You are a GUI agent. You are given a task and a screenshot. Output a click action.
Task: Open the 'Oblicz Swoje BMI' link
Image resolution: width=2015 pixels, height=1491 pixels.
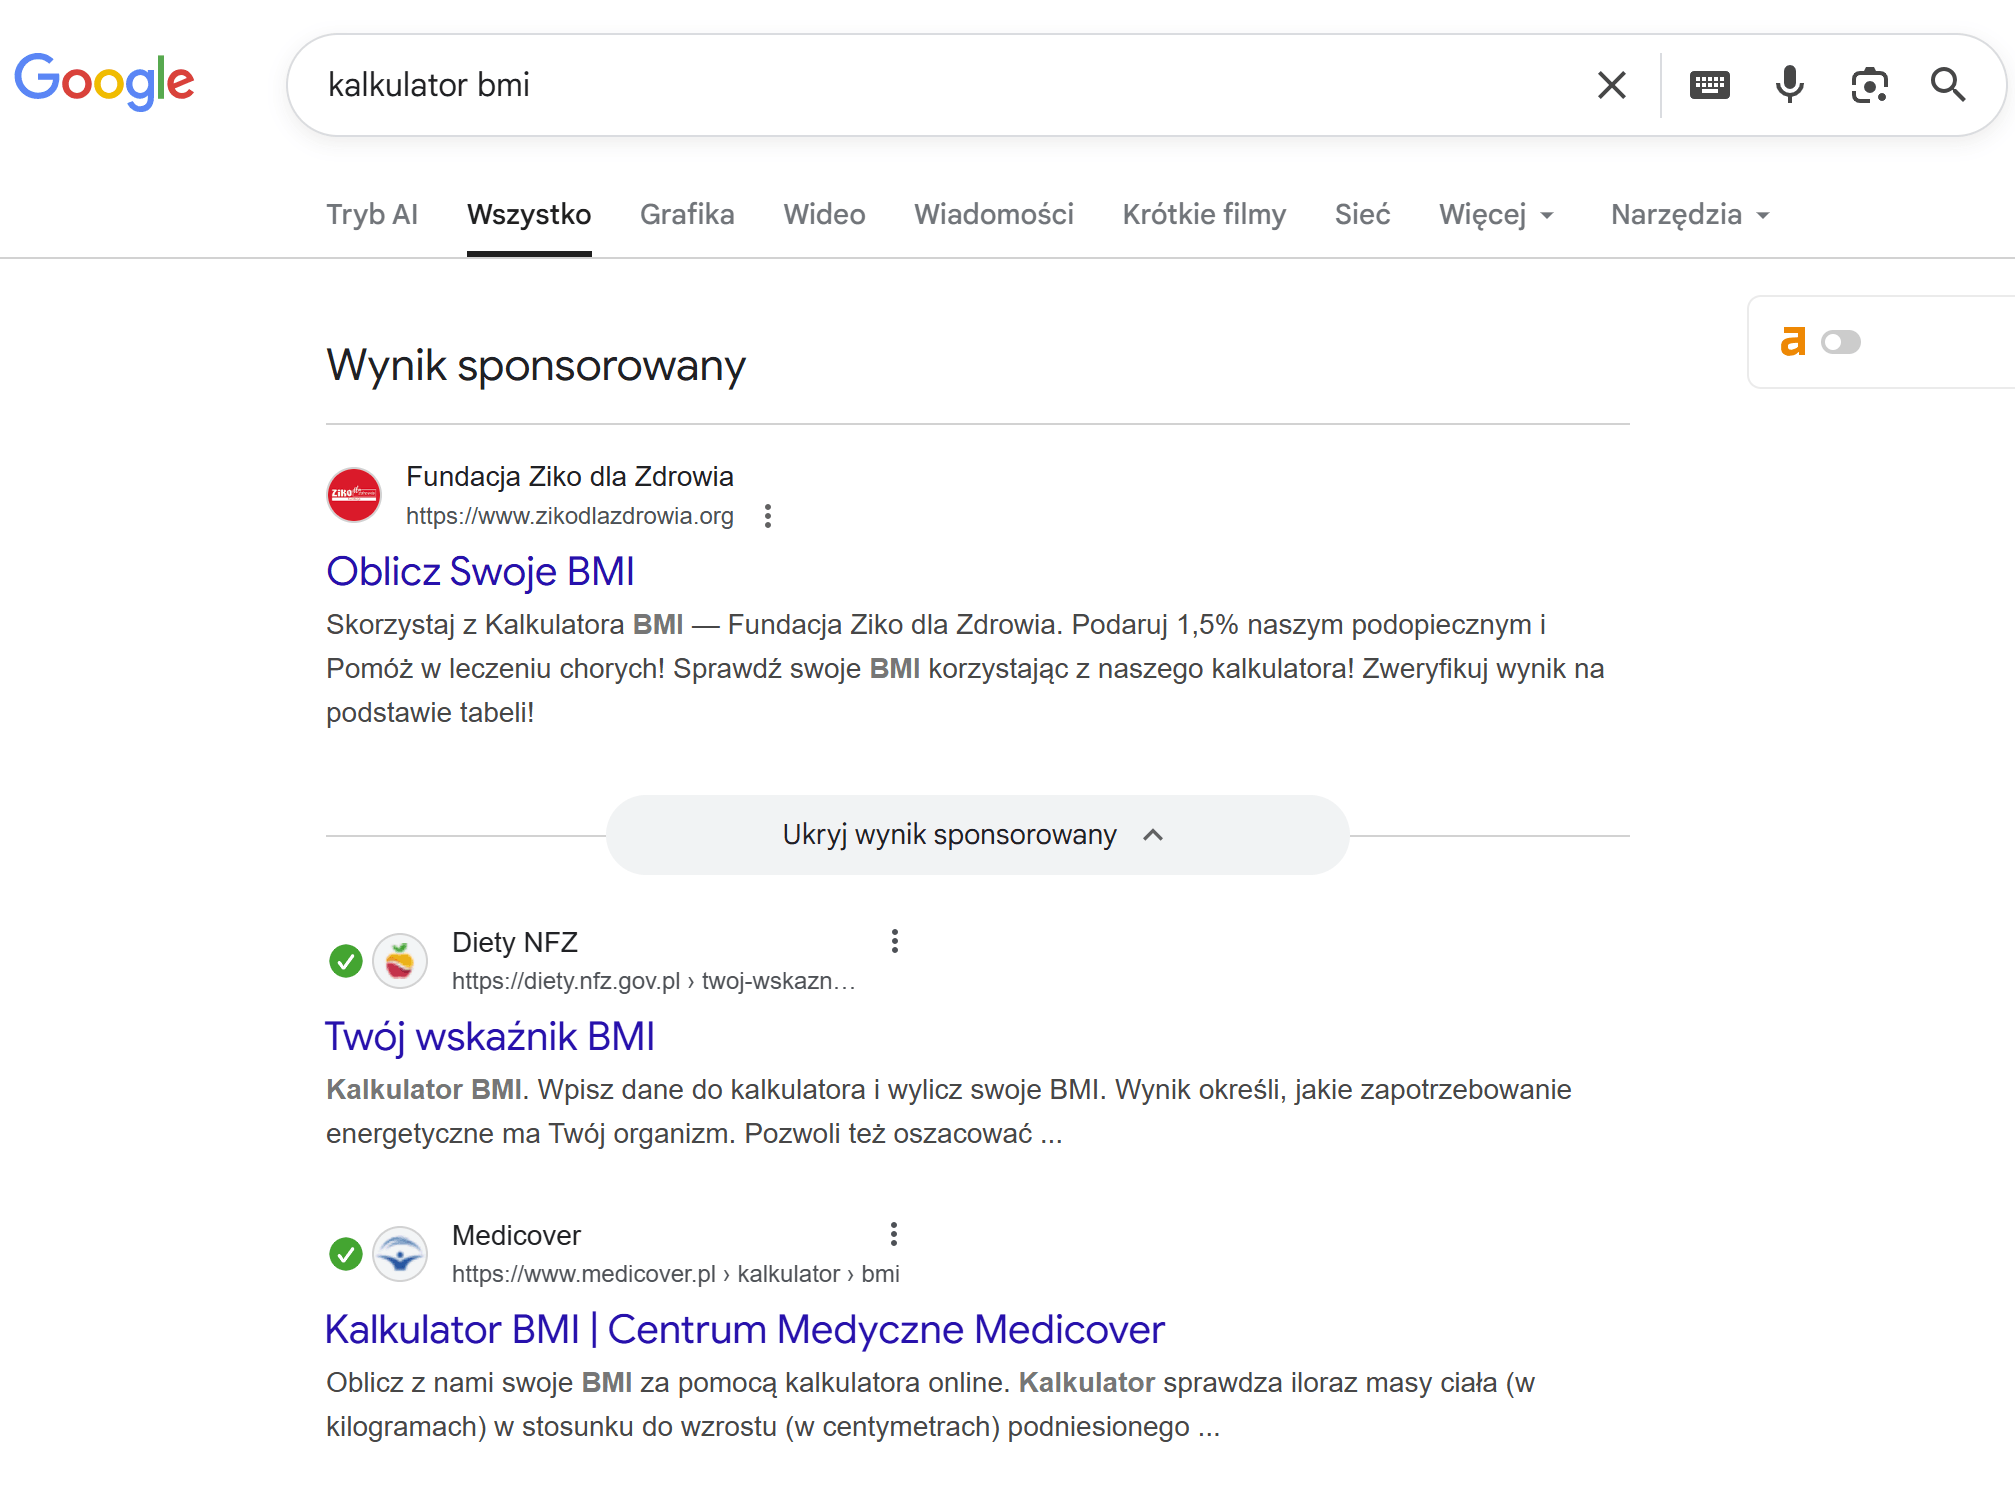[x=480, y=572]
